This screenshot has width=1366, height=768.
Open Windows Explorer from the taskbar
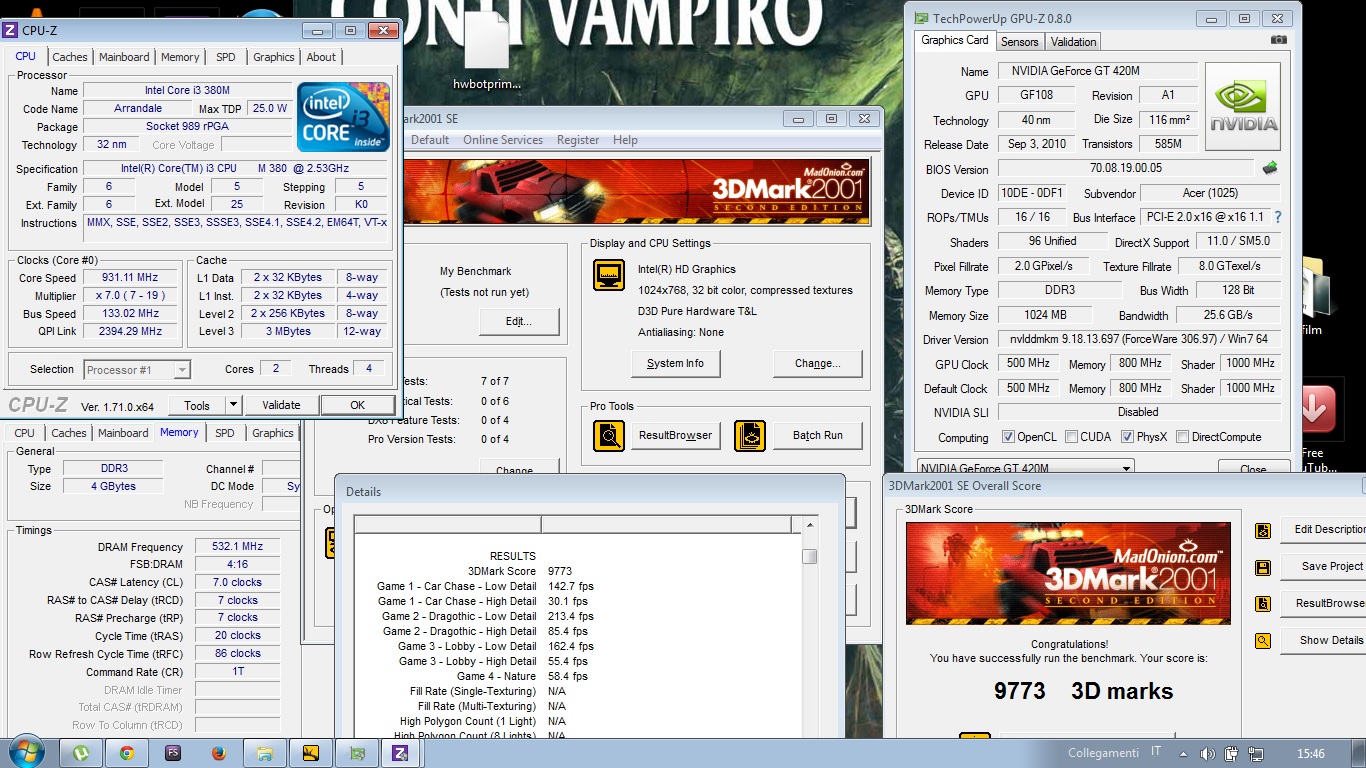pos(265,753)
